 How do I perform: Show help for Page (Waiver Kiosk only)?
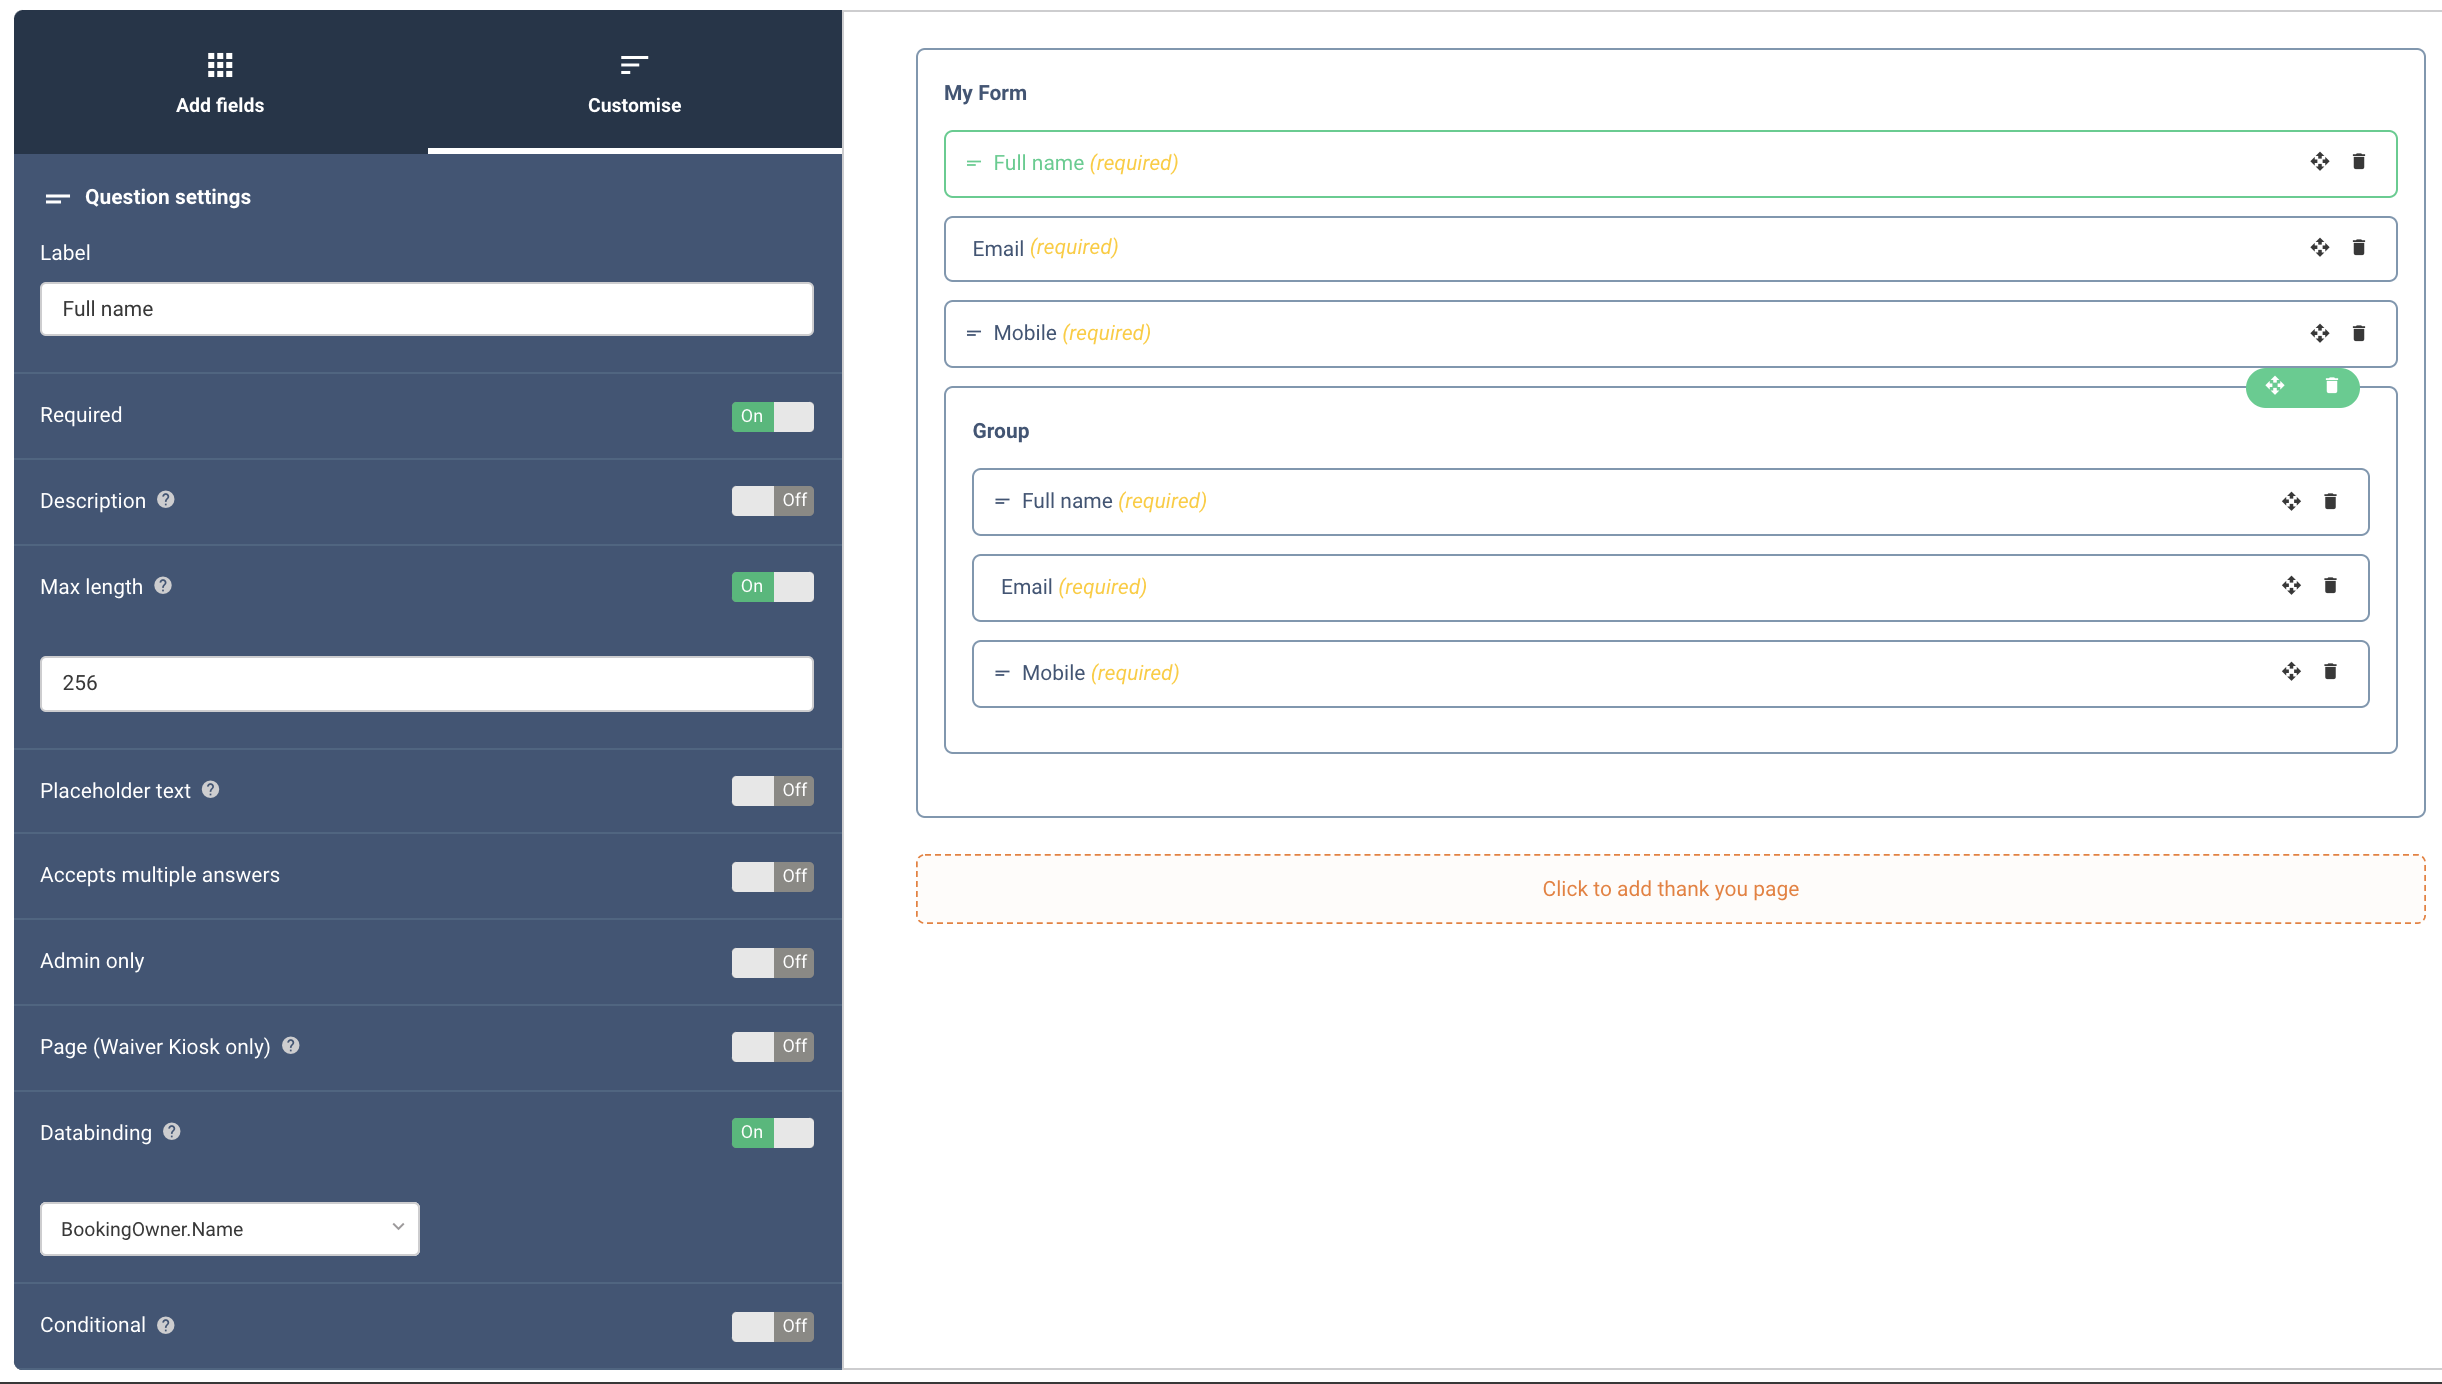pyautogui.click(x=291, y=1046)
